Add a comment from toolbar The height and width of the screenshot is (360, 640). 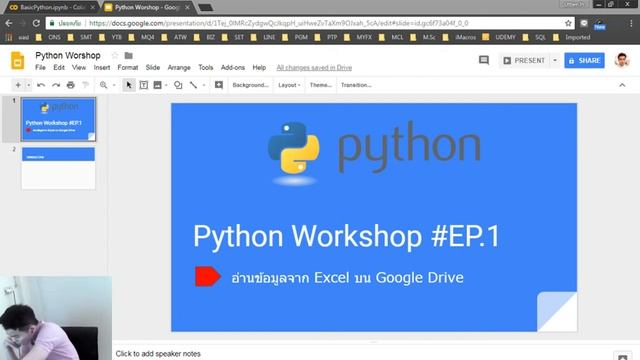tap(219, 85)
